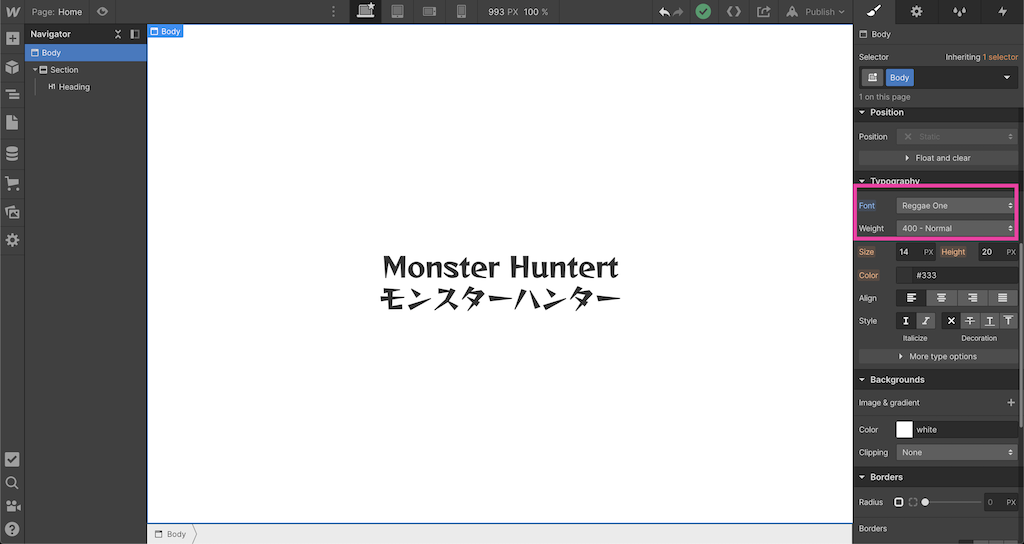Open the Ecommerce cart panel
1024x544 pixels.
12,184
